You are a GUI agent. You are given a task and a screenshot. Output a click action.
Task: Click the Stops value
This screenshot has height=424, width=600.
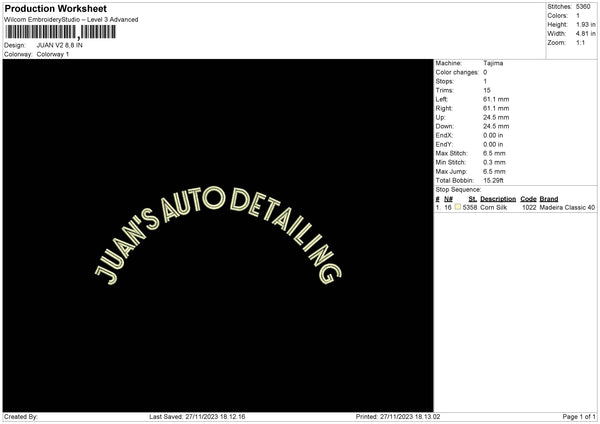[485, 81]
